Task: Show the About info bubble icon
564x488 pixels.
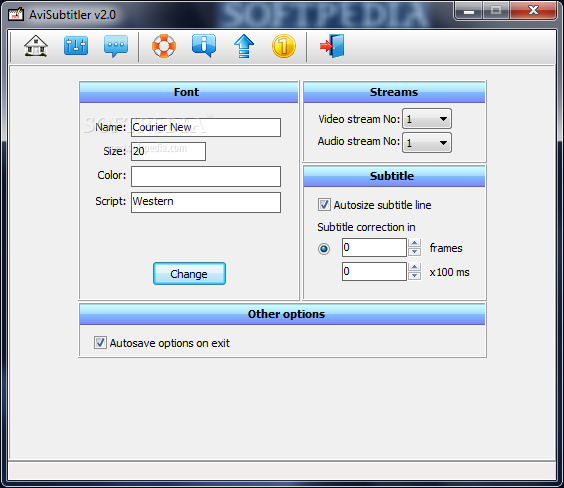Action: pyautogui.click(x=204, y=46)
